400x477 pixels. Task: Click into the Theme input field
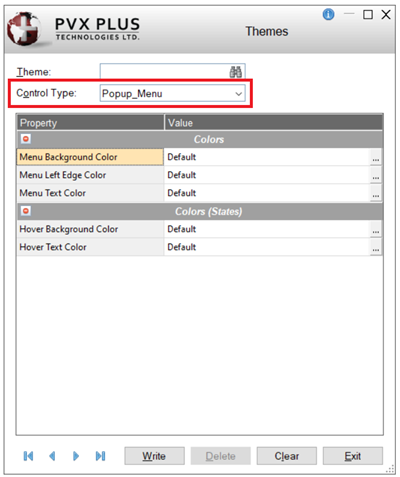coord(165,72)
